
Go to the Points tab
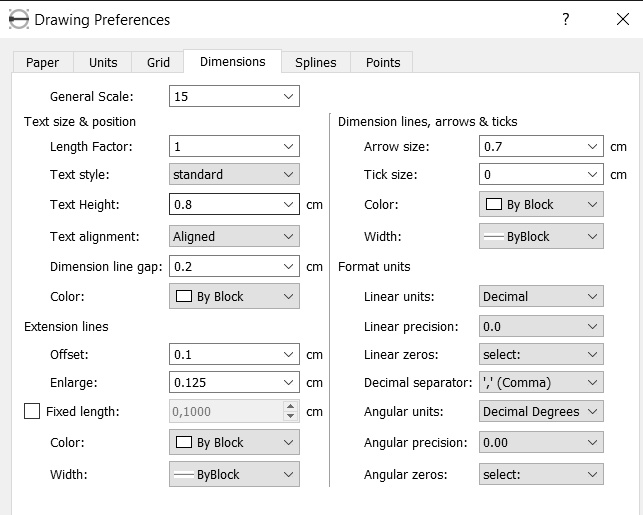[383, 62]
